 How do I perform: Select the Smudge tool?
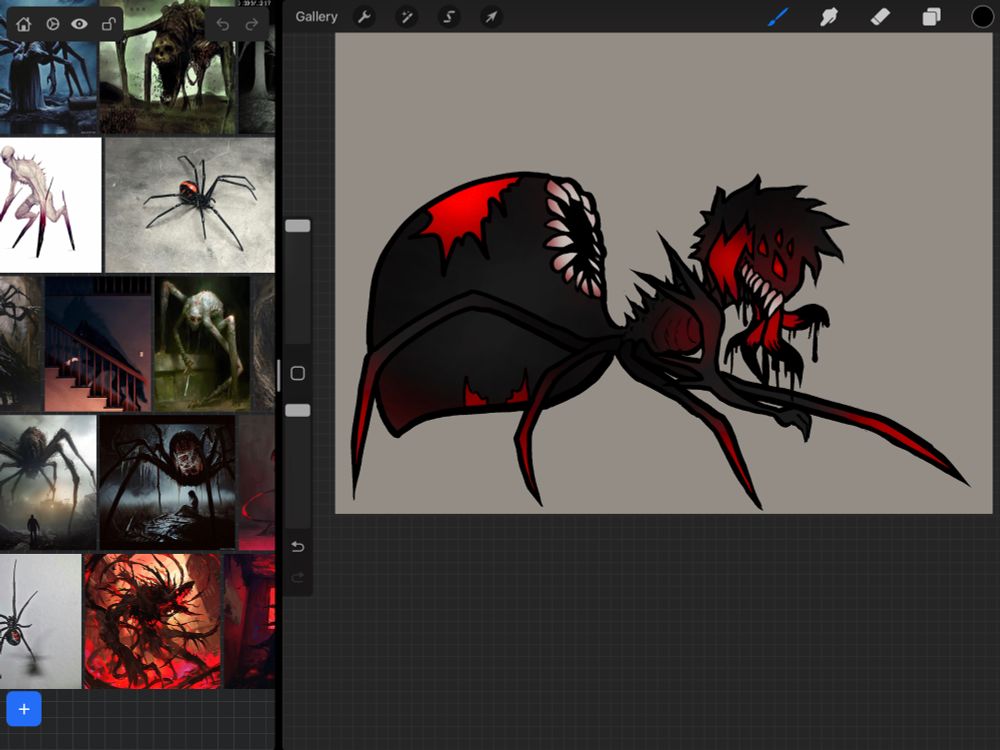coord(829,17)
